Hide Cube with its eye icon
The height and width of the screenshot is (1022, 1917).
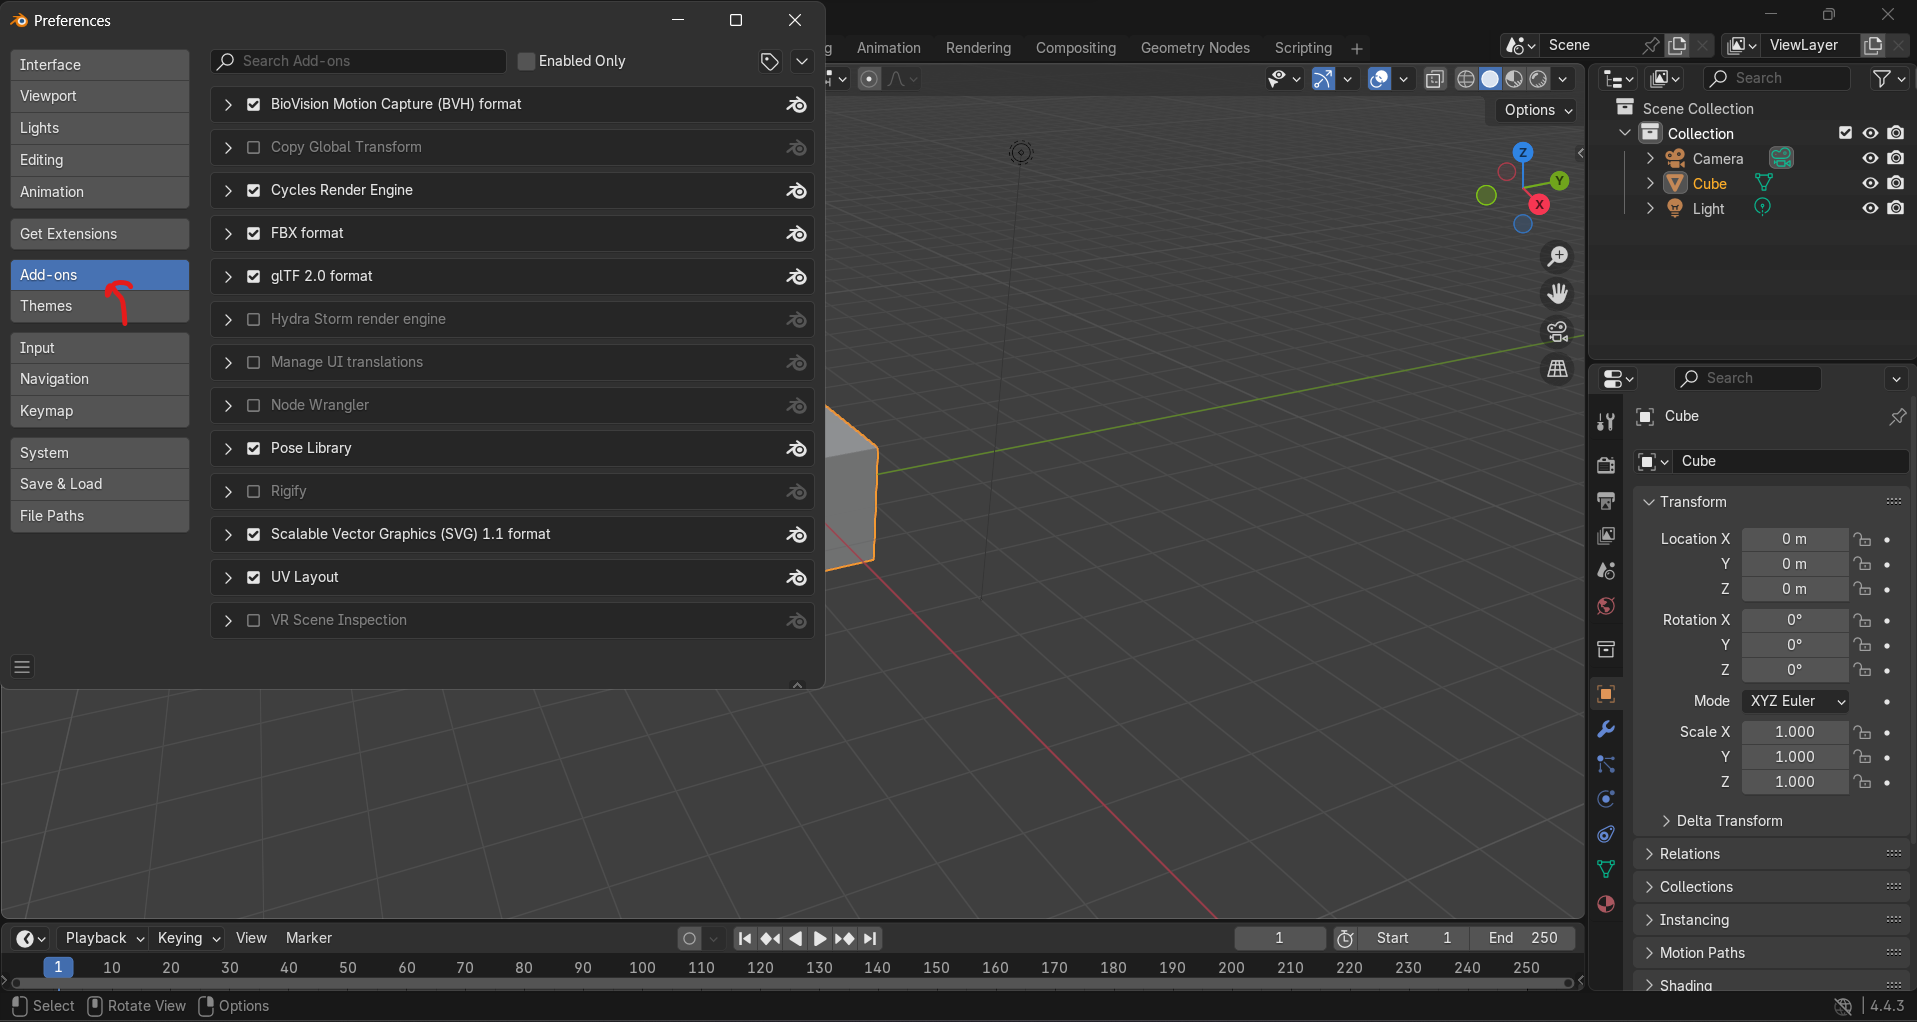click(x=1870, y=183)
